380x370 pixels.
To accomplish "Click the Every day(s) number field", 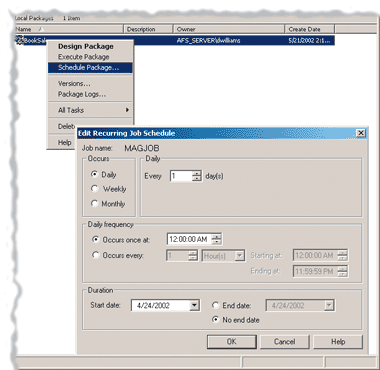I will (181, 176).
